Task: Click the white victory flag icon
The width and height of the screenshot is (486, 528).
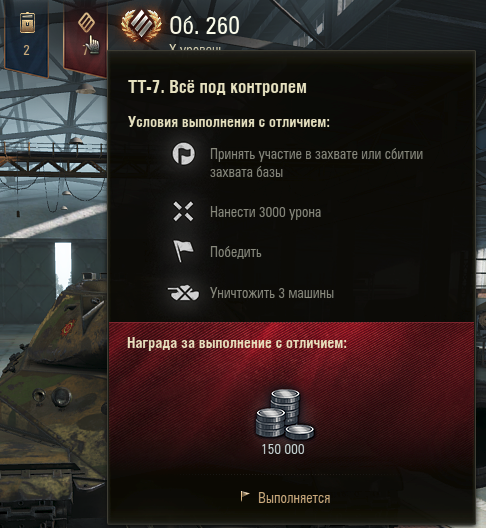Action: (183, 251)
